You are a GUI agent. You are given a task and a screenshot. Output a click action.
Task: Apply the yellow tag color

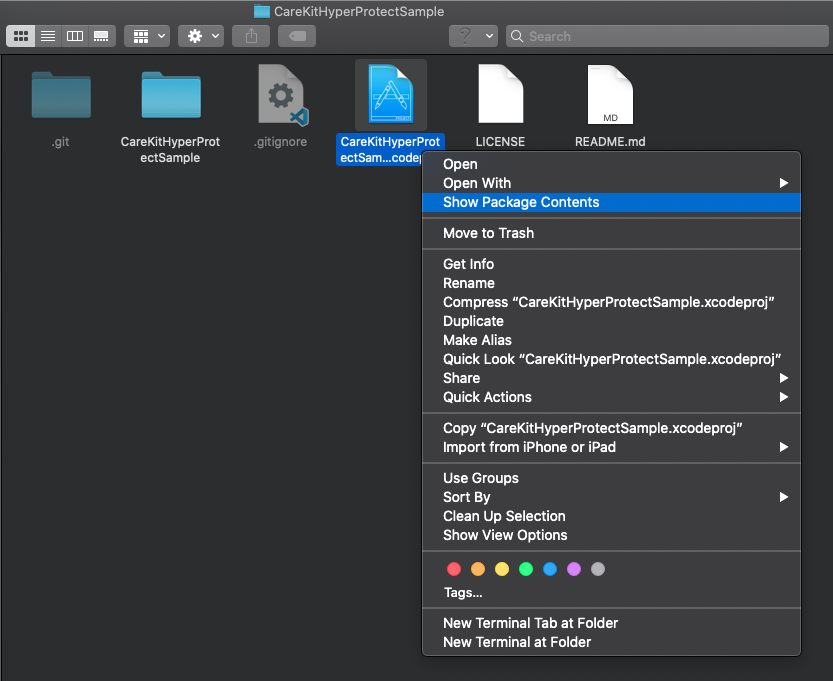coord(502,569)
